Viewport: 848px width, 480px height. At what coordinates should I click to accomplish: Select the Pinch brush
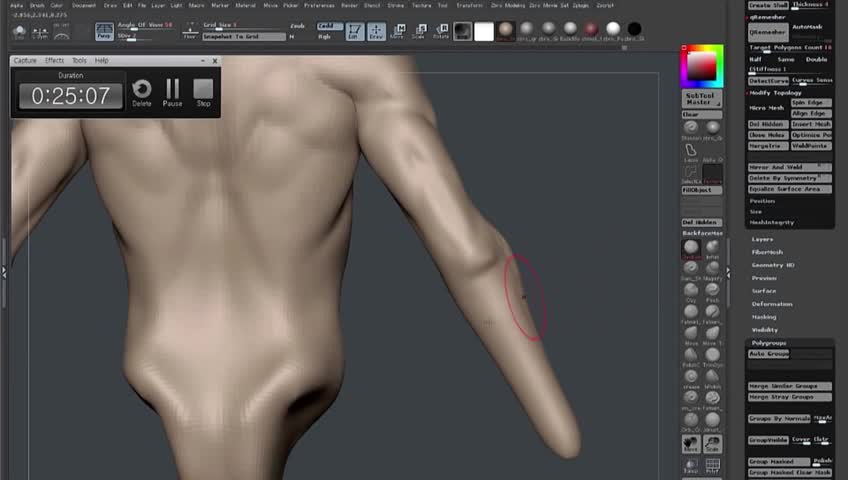coord(712,292)
